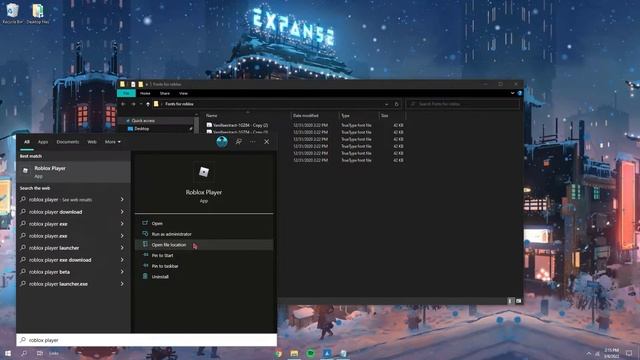The image size is (640, 360).
Task: Open the Home ribbon tab
Action: point(145,93)
